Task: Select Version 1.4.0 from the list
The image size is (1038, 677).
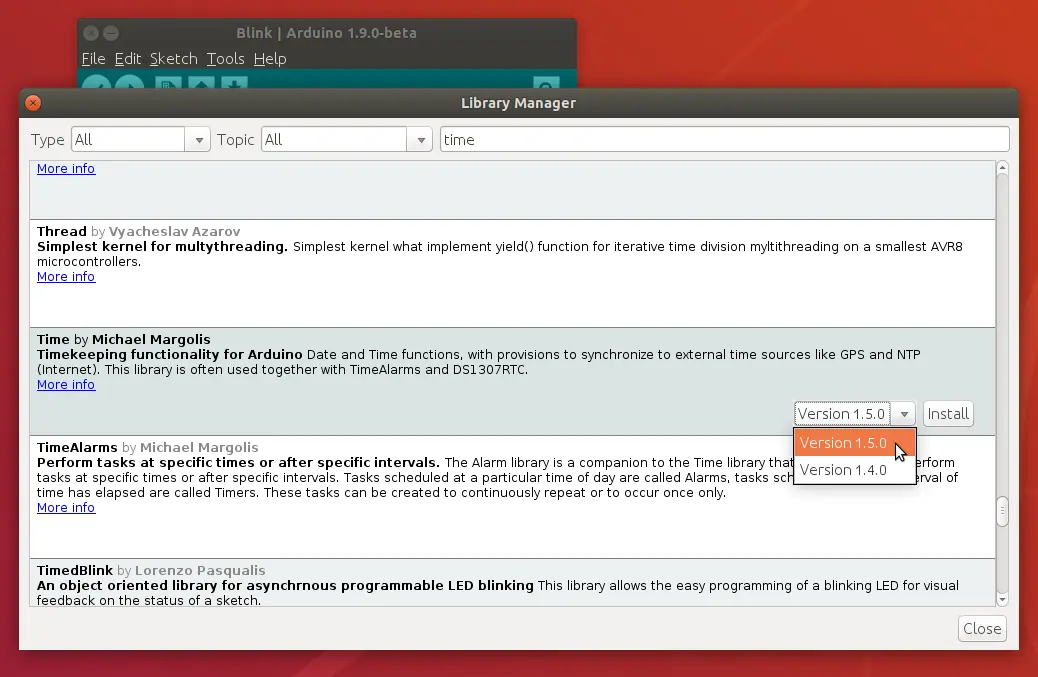Action: click(843, 470)
